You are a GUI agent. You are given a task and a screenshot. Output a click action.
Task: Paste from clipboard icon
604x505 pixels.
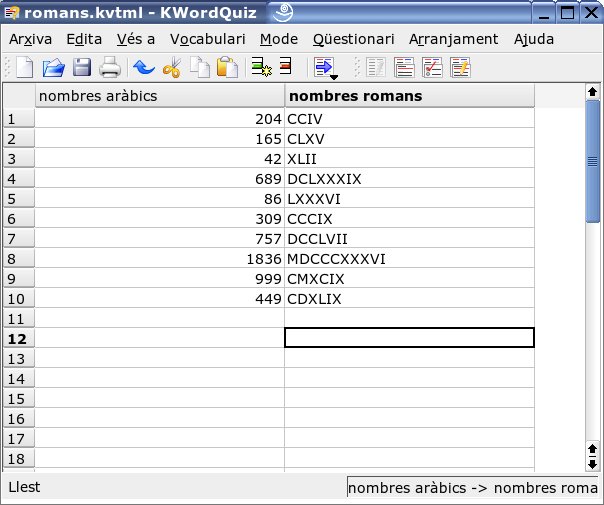[227, 67]
